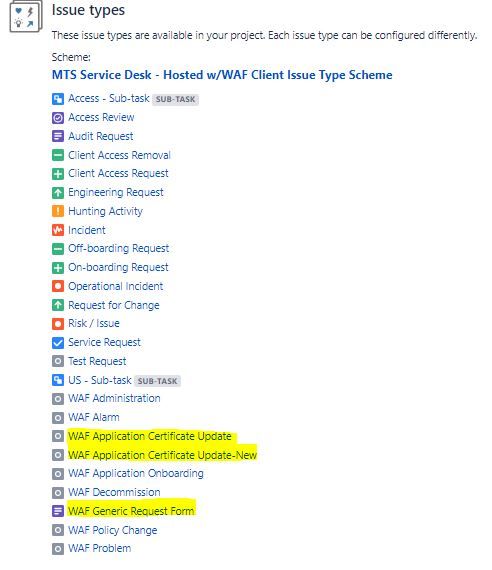
Task: Open Client Access Removal issue type
Action: (x=119, y=155)
